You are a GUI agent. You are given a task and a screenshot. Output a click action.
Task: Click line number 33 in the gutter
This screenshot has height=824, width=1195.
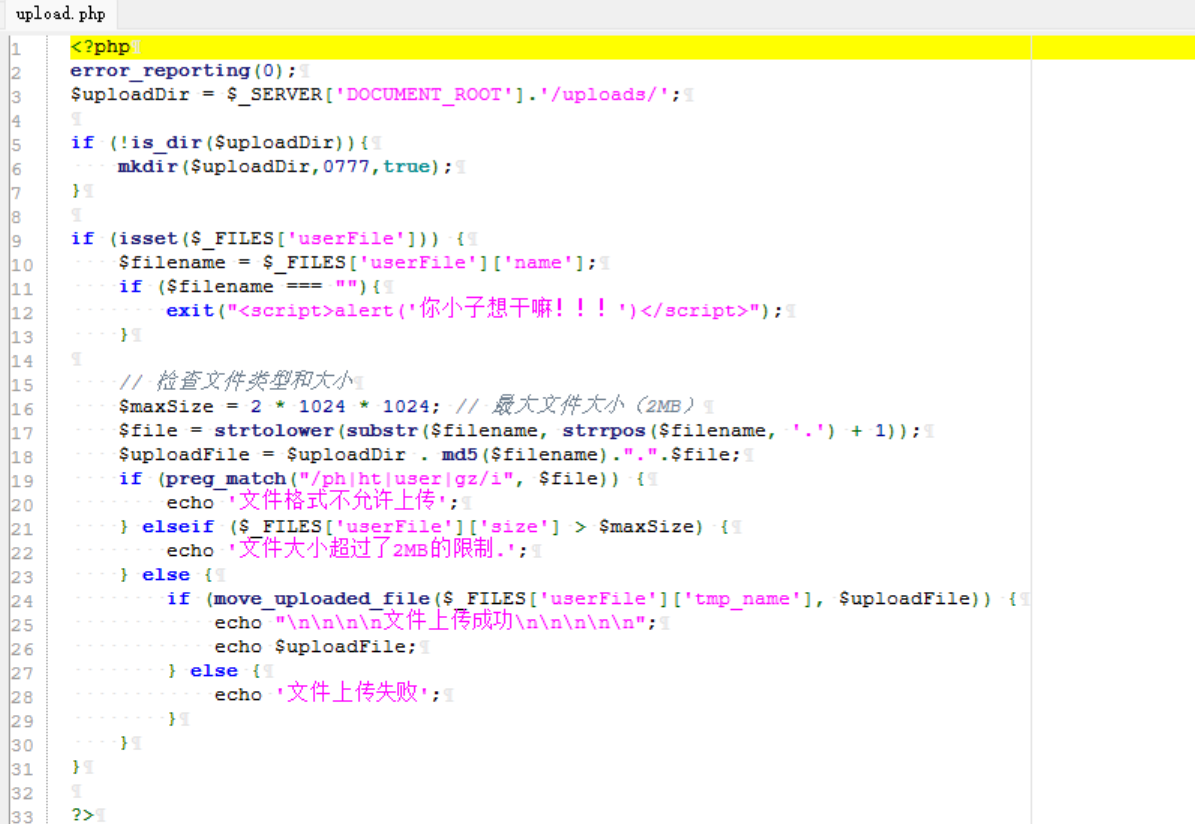pyautogui.click(x=22, y=816)
